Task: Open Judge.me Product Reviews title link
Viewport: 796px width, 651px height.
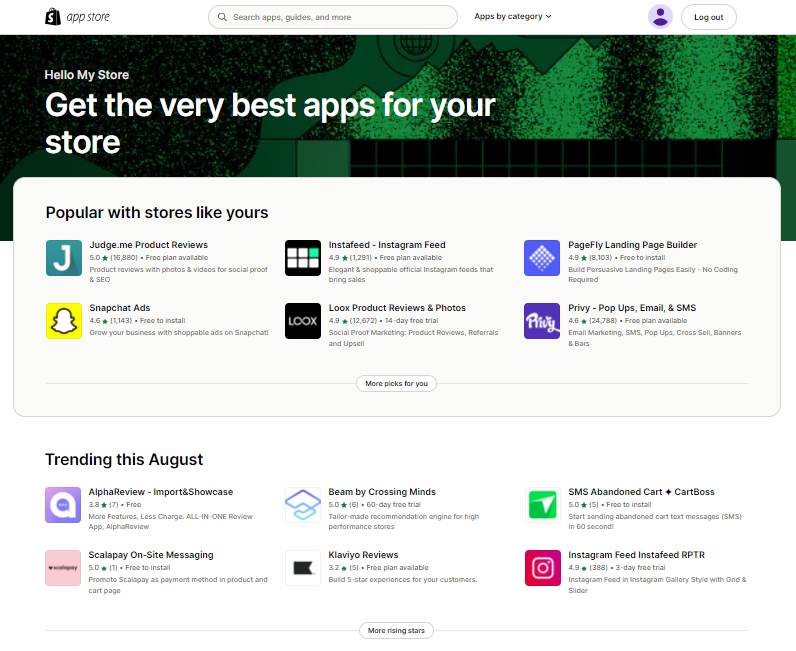Action: (x=149, y=245)
